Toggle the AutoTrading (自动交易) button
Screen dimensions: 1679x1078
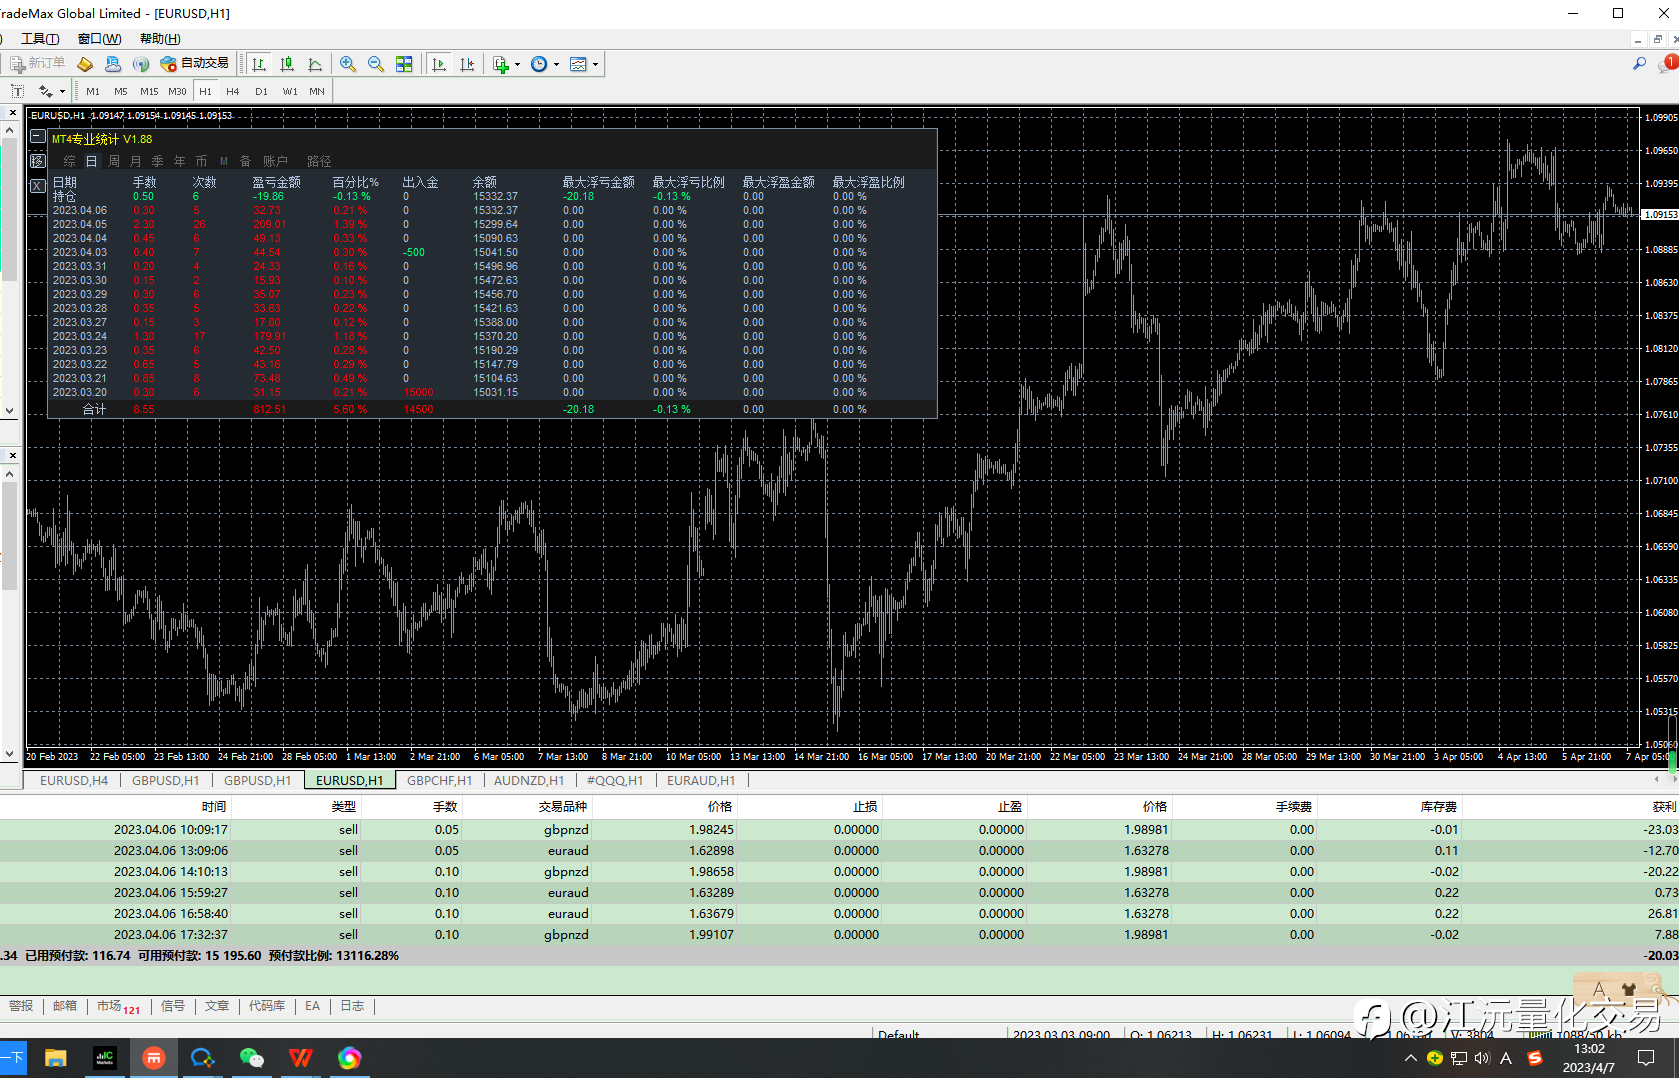tap(195, 64)
